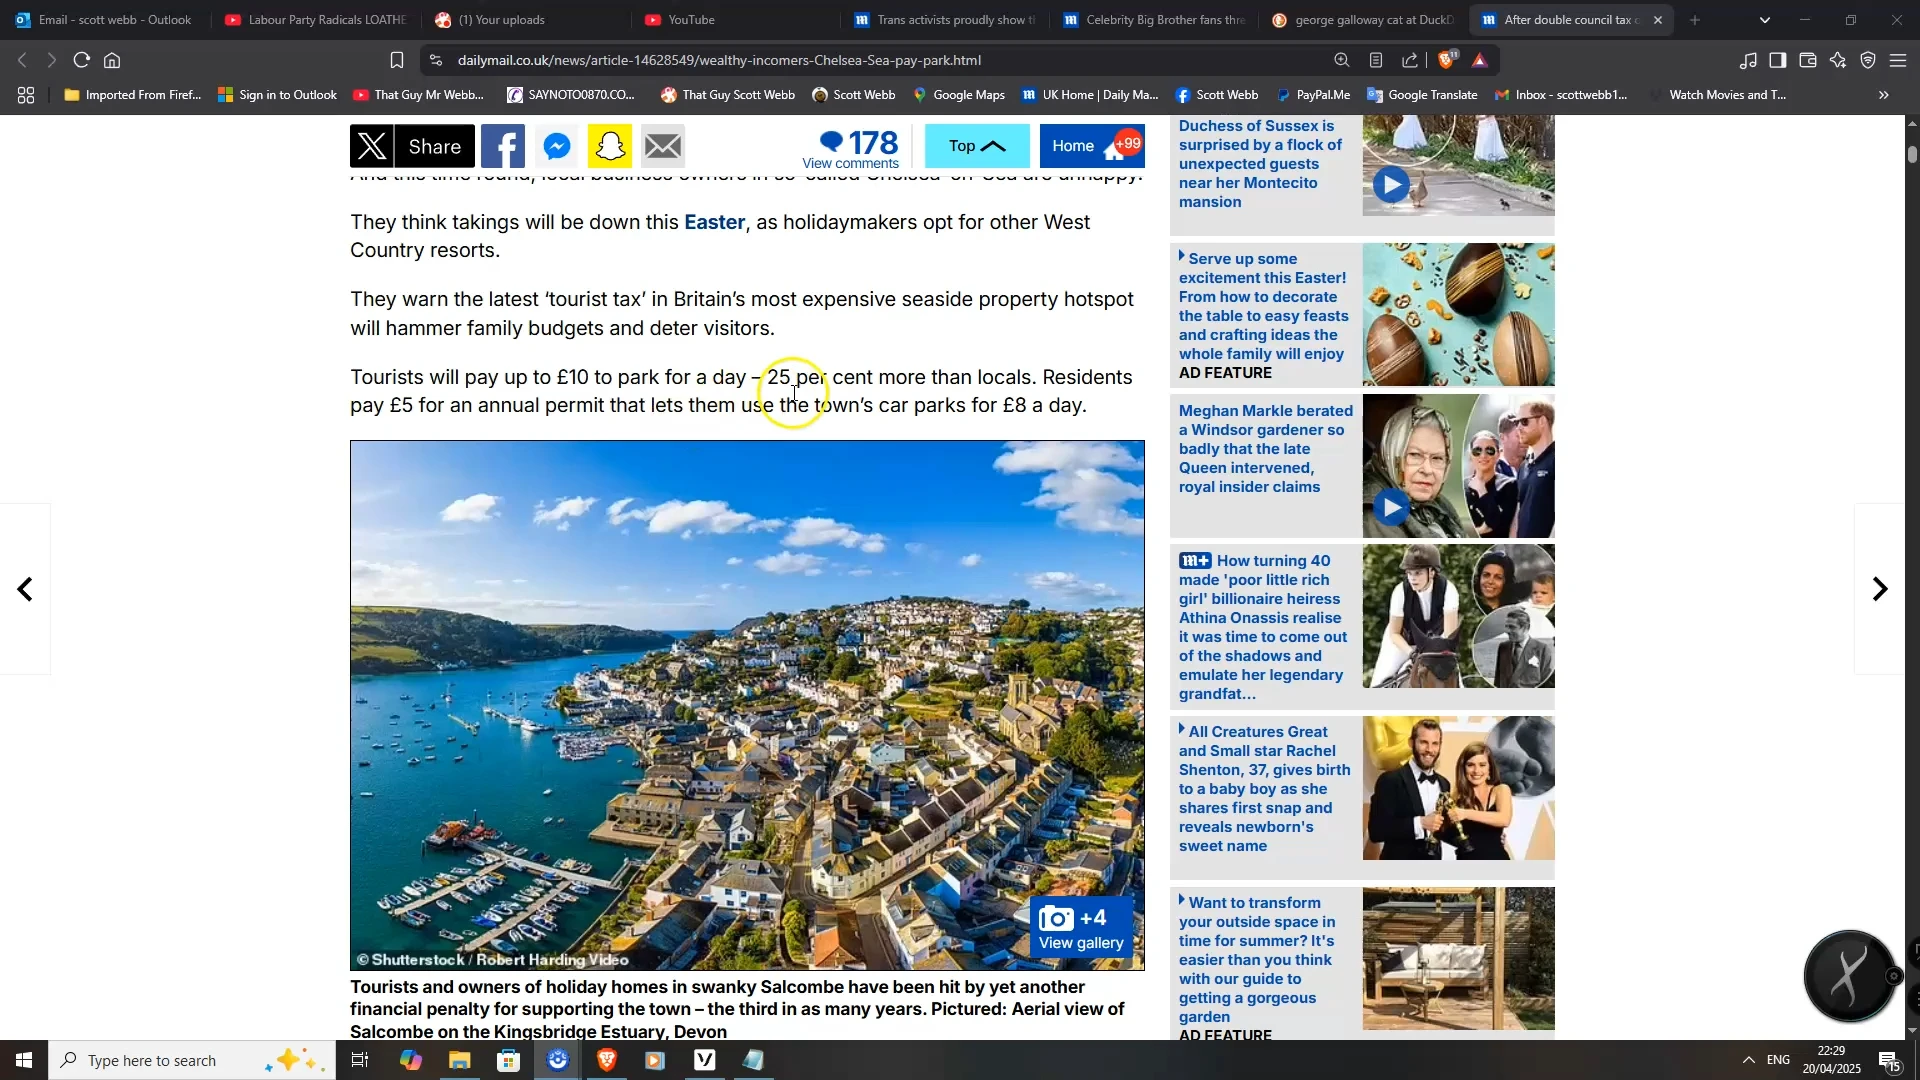The width and height of the screenshot is (1920, 1080).
Task: Open Sign in to Outlook bookmark
Action: 278,95
